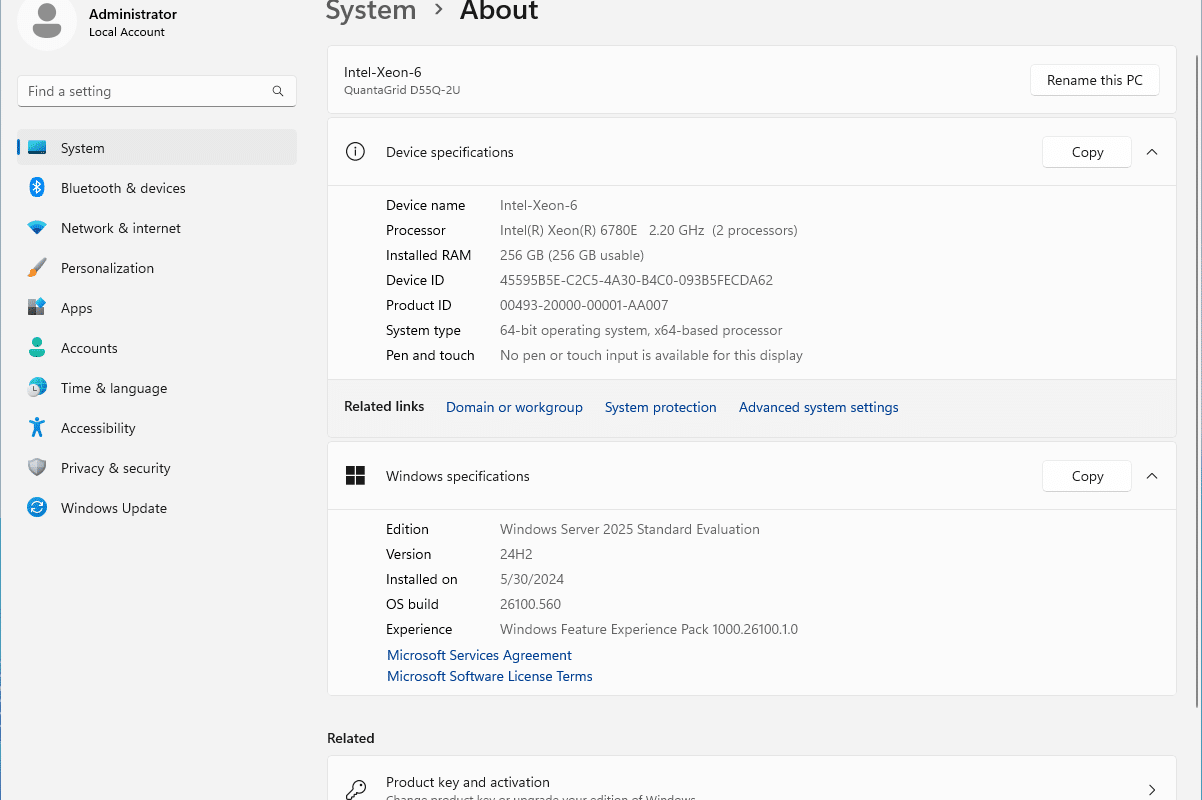Click the Network wifi icon in sidebar
The image size is (1202, 800).
[37, 228]
